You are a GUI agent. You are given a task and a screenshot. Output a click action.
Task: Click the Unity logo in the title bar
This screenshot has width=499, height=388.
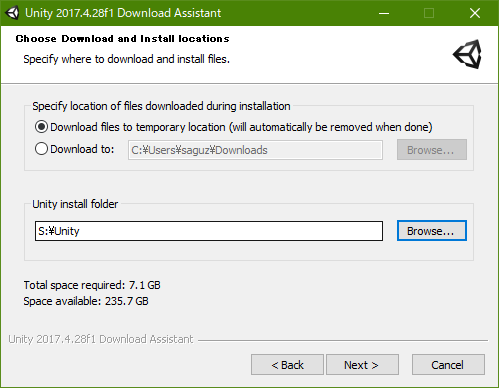pyautogui.click(x=12, y=13)
